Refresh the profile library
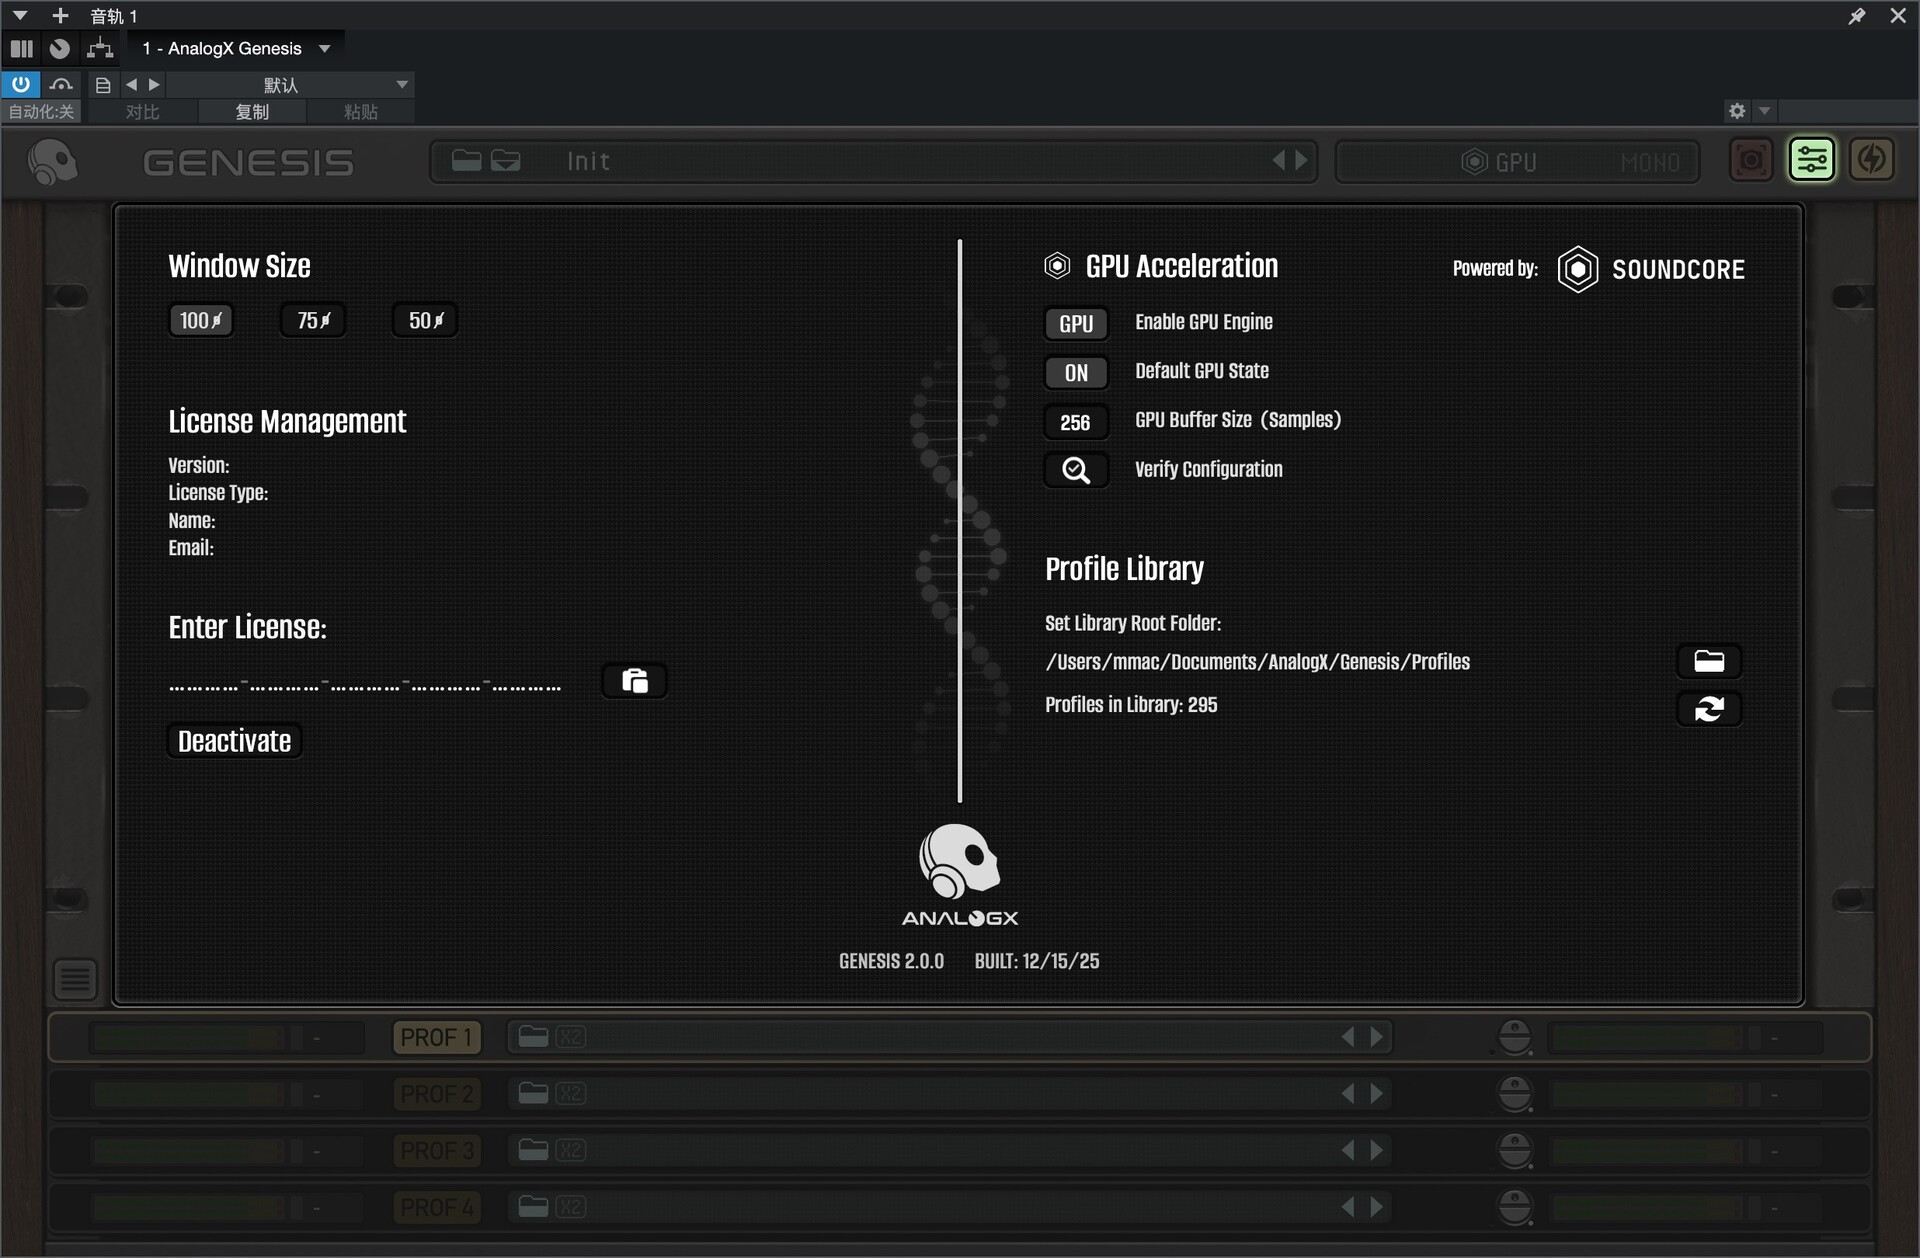Screen dimensions: 1920x1258 tap(1708, 709)
